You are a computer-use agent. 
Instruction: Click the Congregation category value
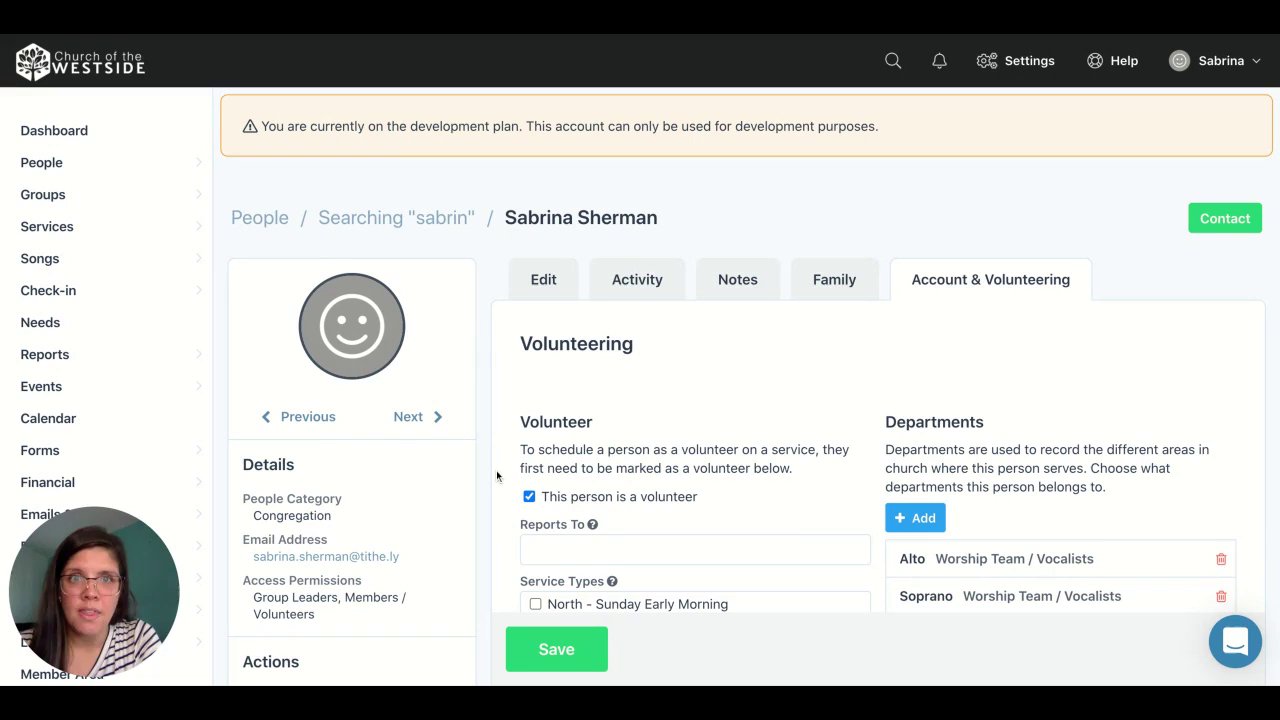tap(292, 516)
